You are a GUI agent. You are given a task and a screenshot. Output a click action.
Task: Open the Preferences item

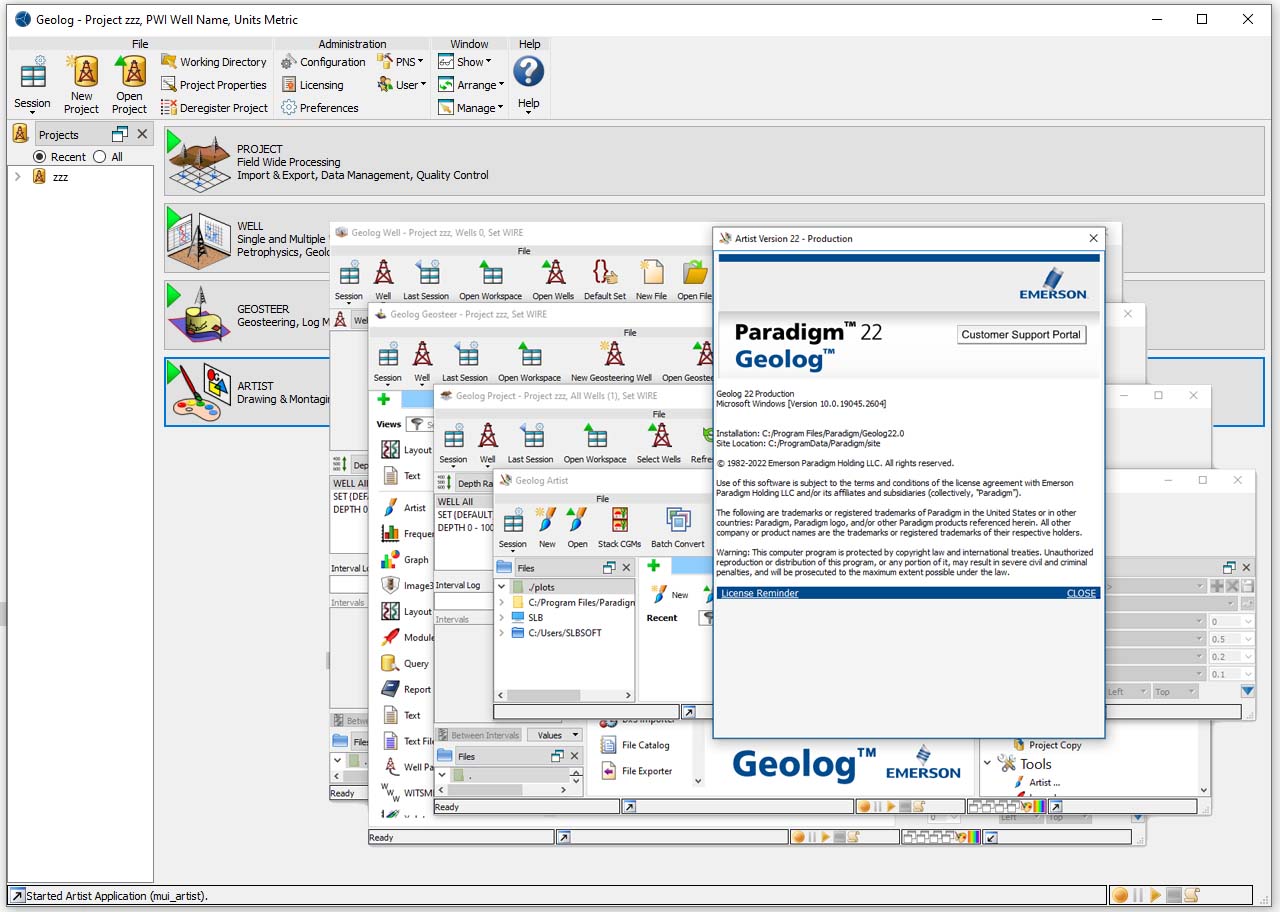pos(320,108)
